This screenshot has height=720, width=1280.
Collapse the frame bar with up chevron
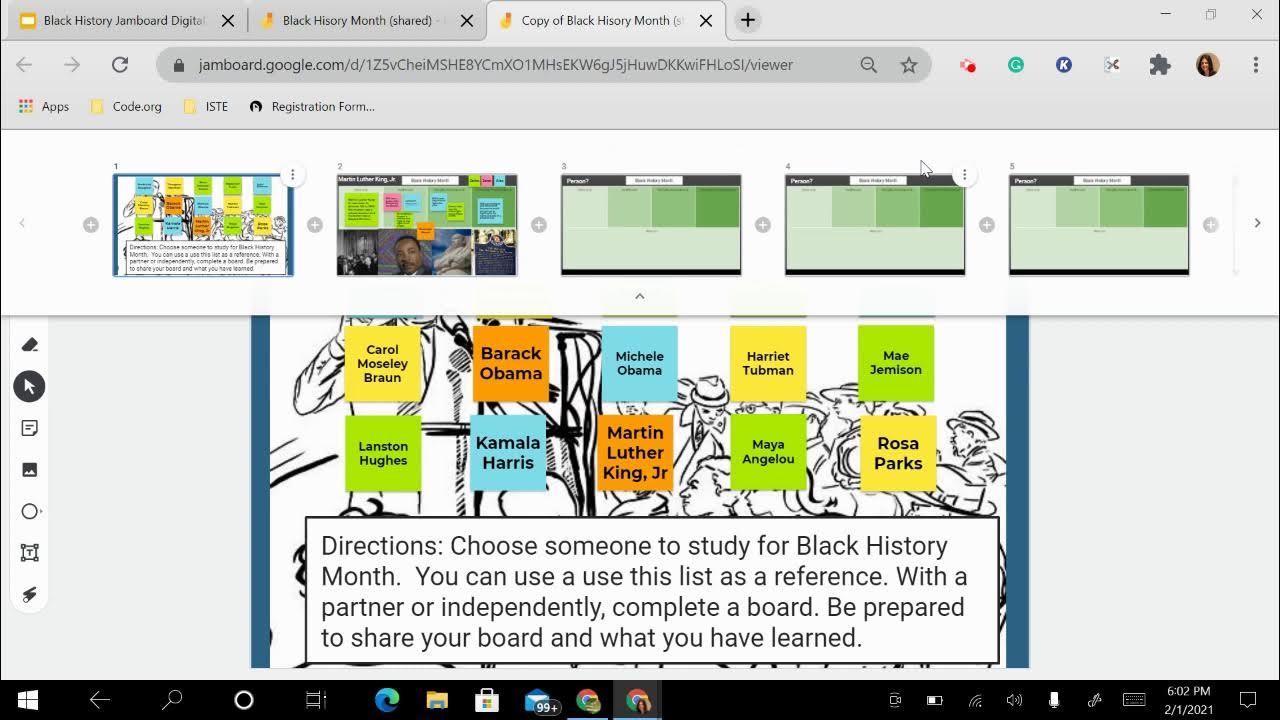(640, 296)
